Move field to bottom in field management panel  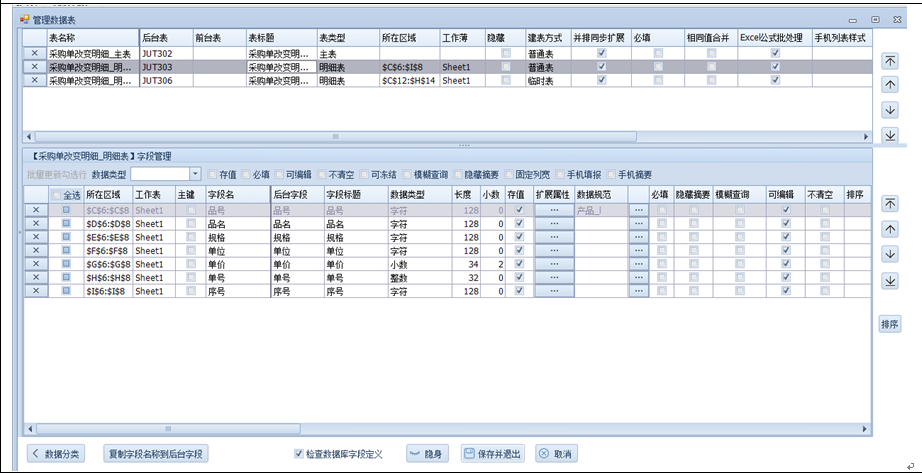[890, 281]
